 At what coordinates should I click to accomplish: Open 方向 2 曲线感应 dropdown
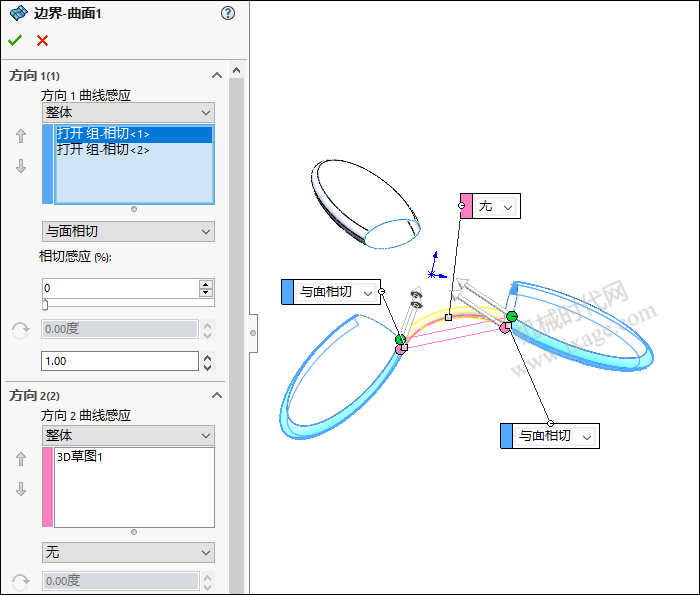128,435
